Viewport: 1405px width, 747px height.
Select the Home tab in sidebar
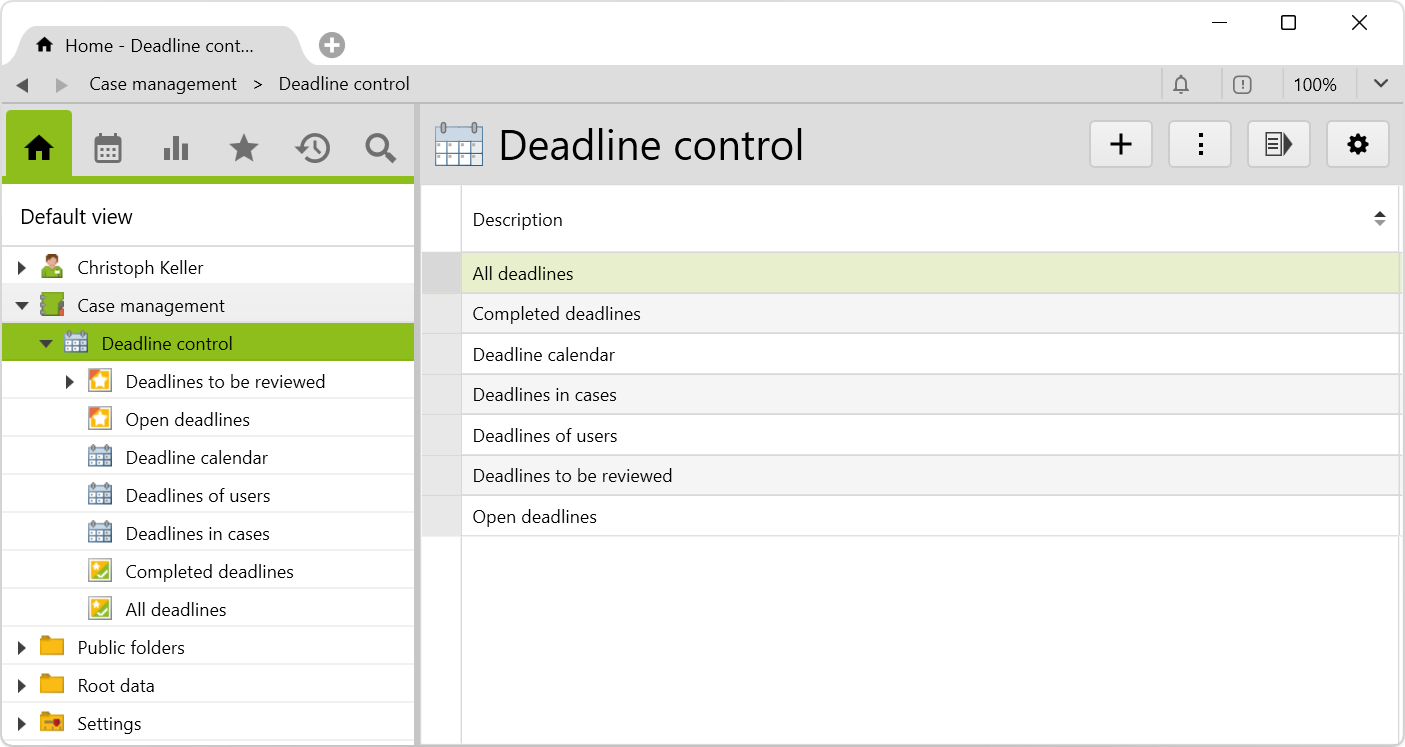point(39,148)
